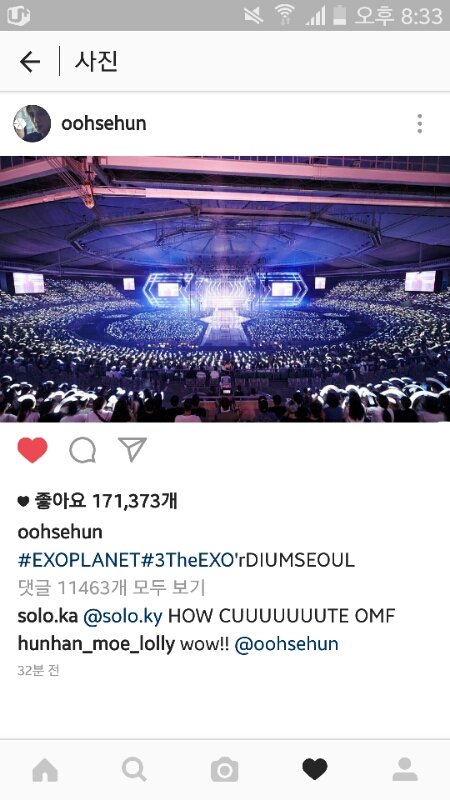Open the @solo.ky mention link
The image size is (450, 800).
(x=122, y=616)
